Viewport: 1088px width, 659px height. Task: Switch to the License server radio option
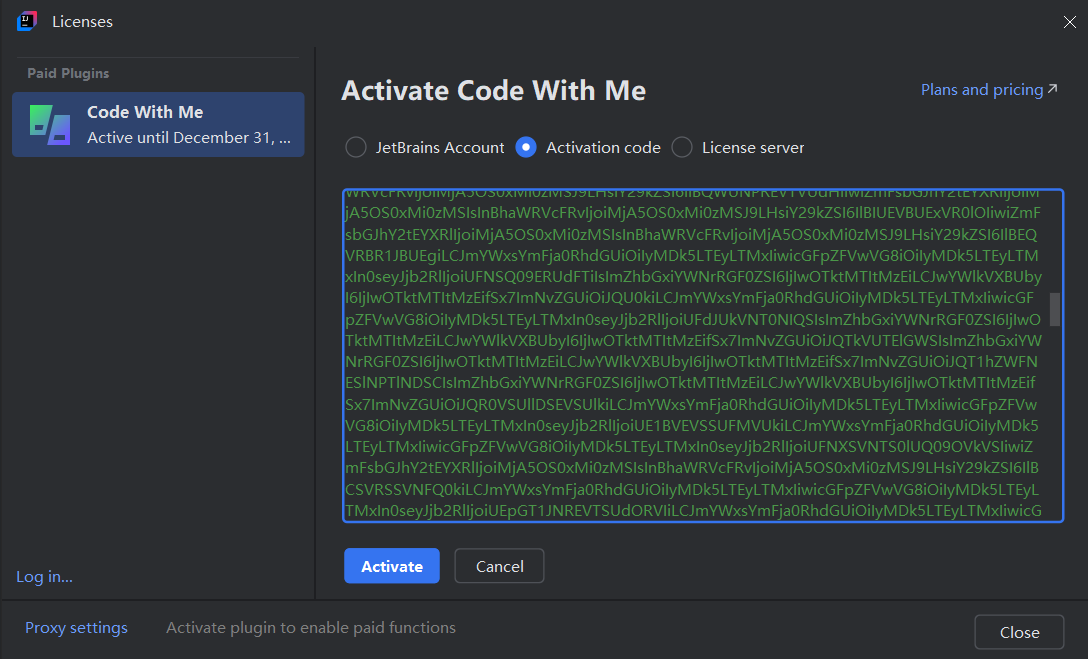click(x=682, y=147)
